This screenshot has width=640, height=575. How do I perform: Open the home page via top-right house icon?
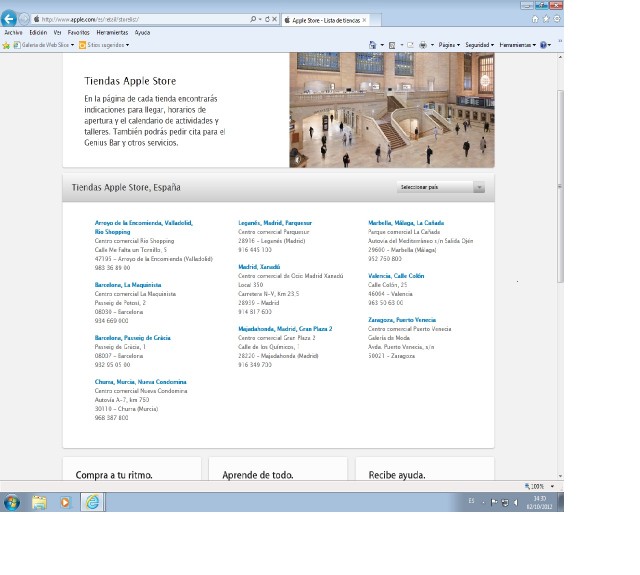click(535, 19)
